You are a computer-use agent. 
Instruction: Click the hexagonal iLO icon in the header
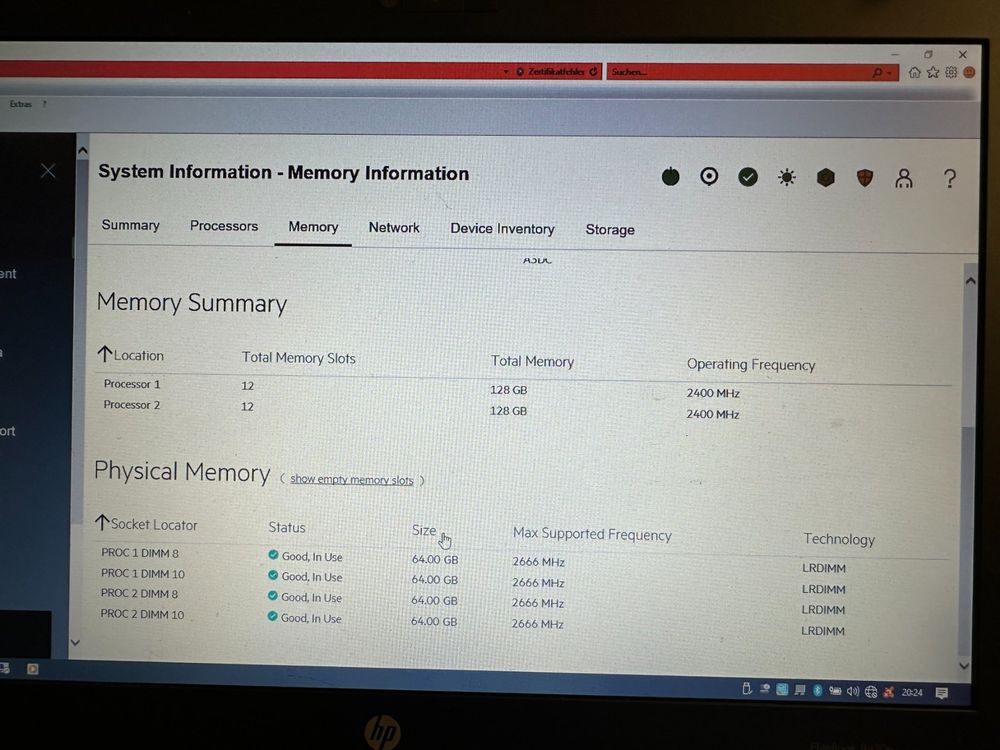(825, 177)
